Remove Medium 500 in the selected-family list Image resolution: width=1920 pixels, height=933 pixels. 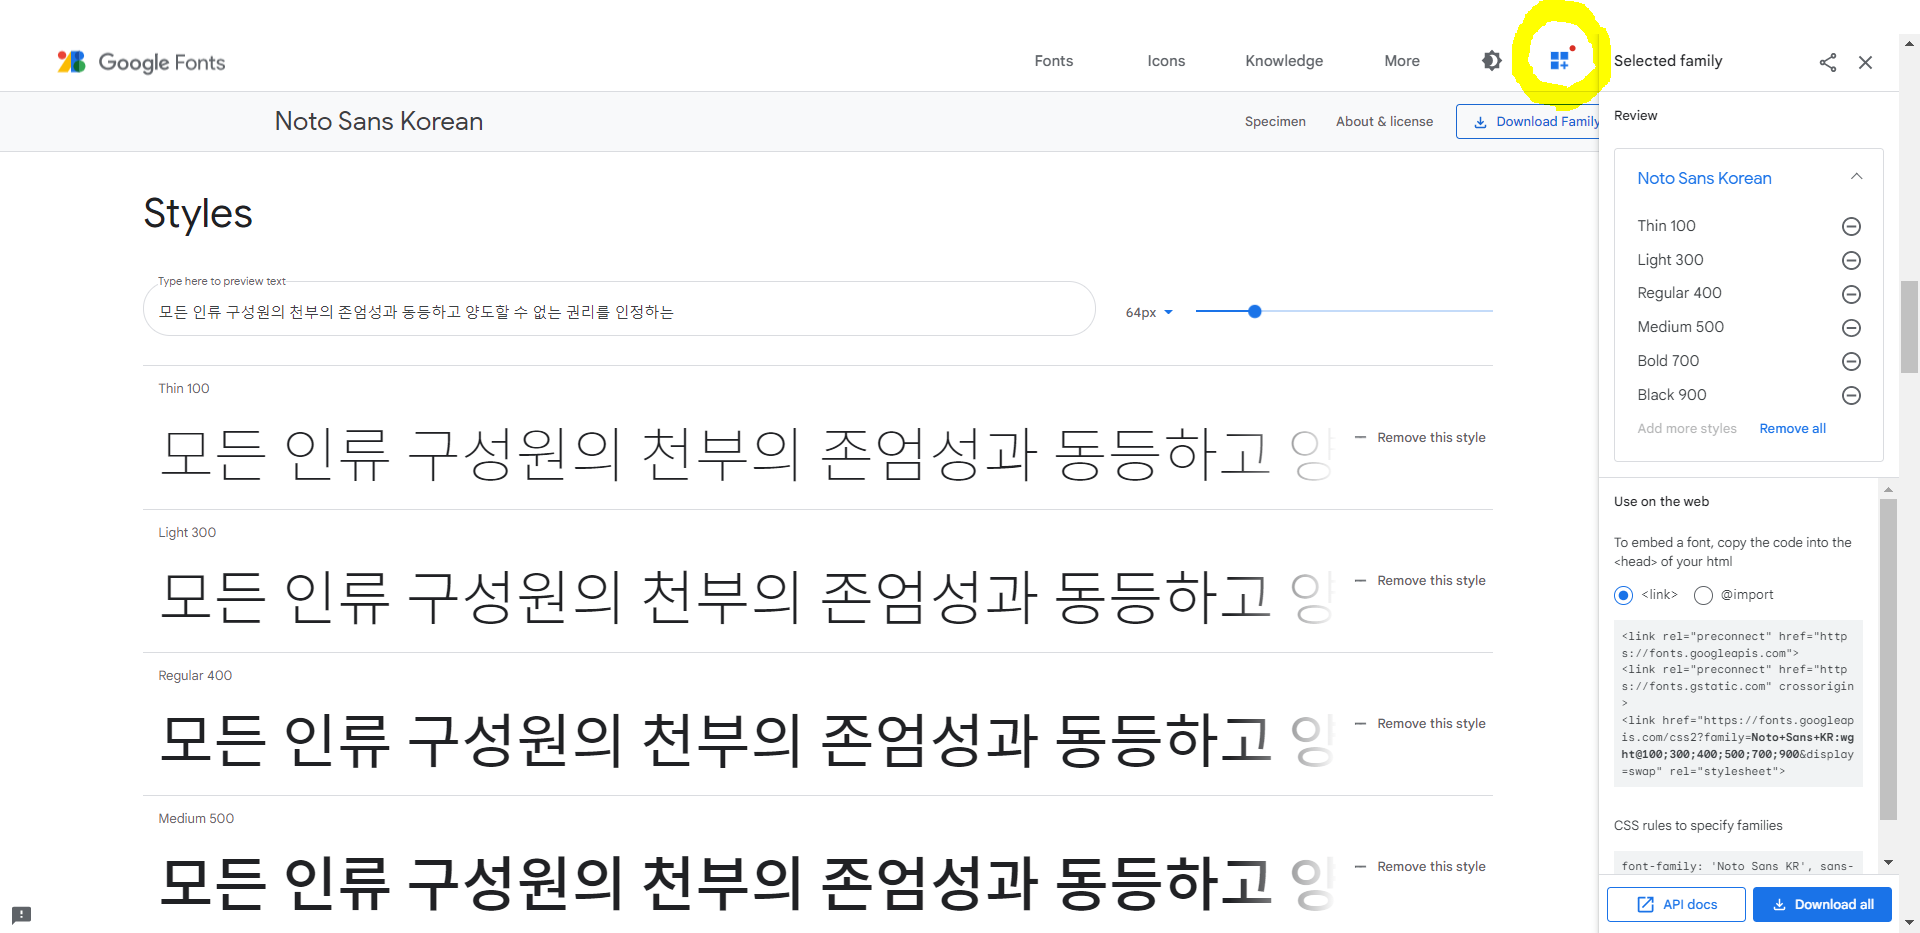[x=1851, y=327]
